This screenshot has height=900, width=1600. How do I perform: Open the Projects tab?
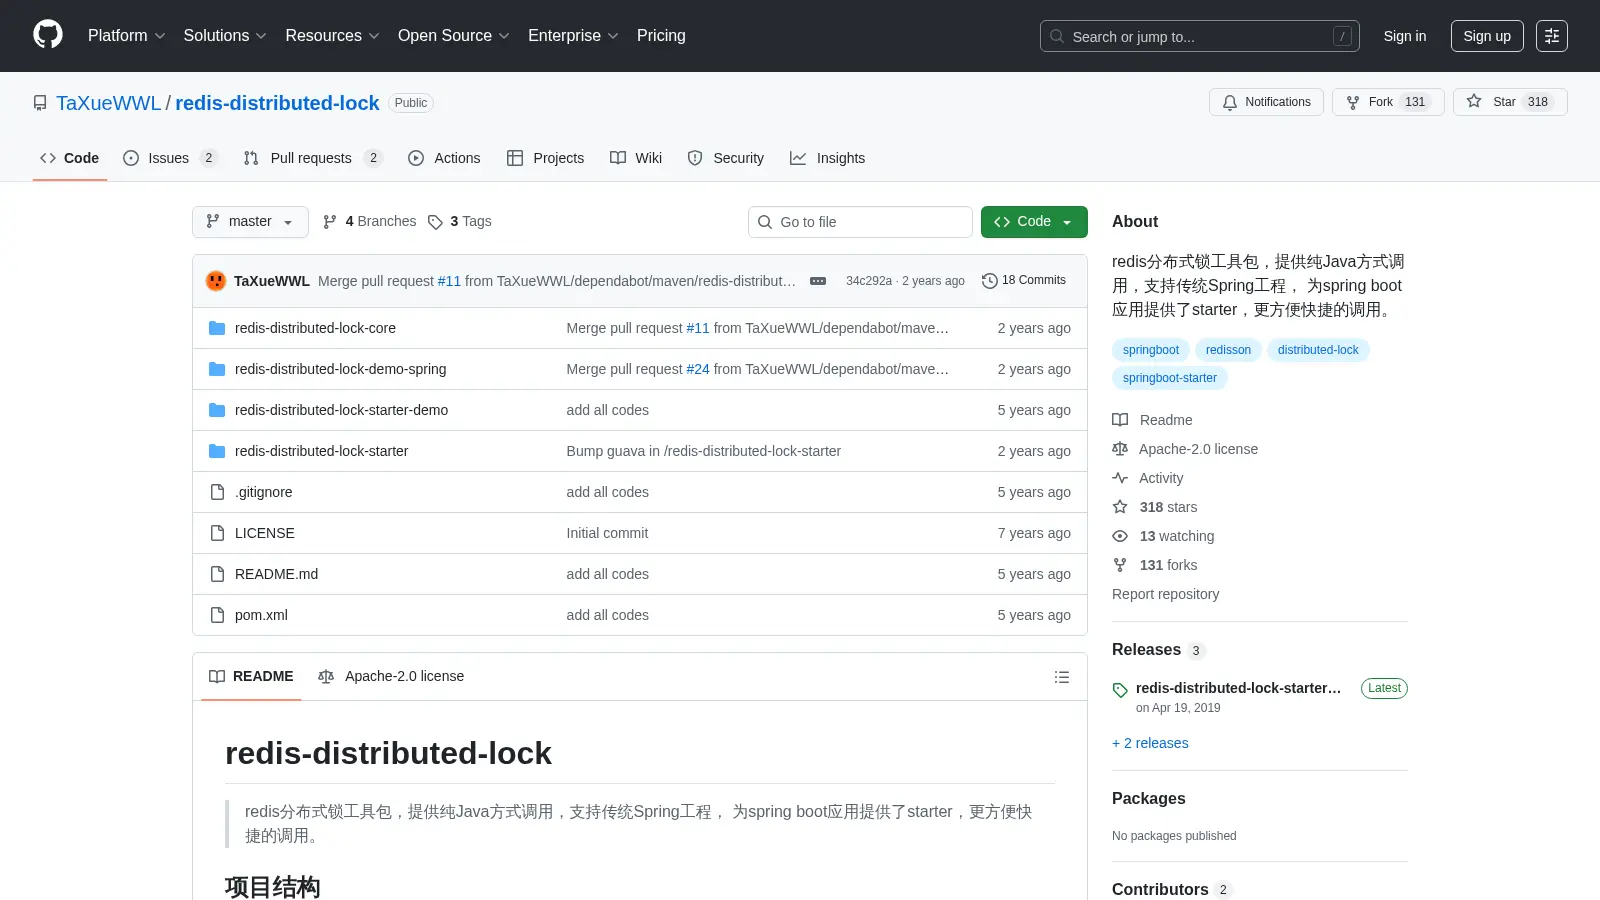[545, 158]
